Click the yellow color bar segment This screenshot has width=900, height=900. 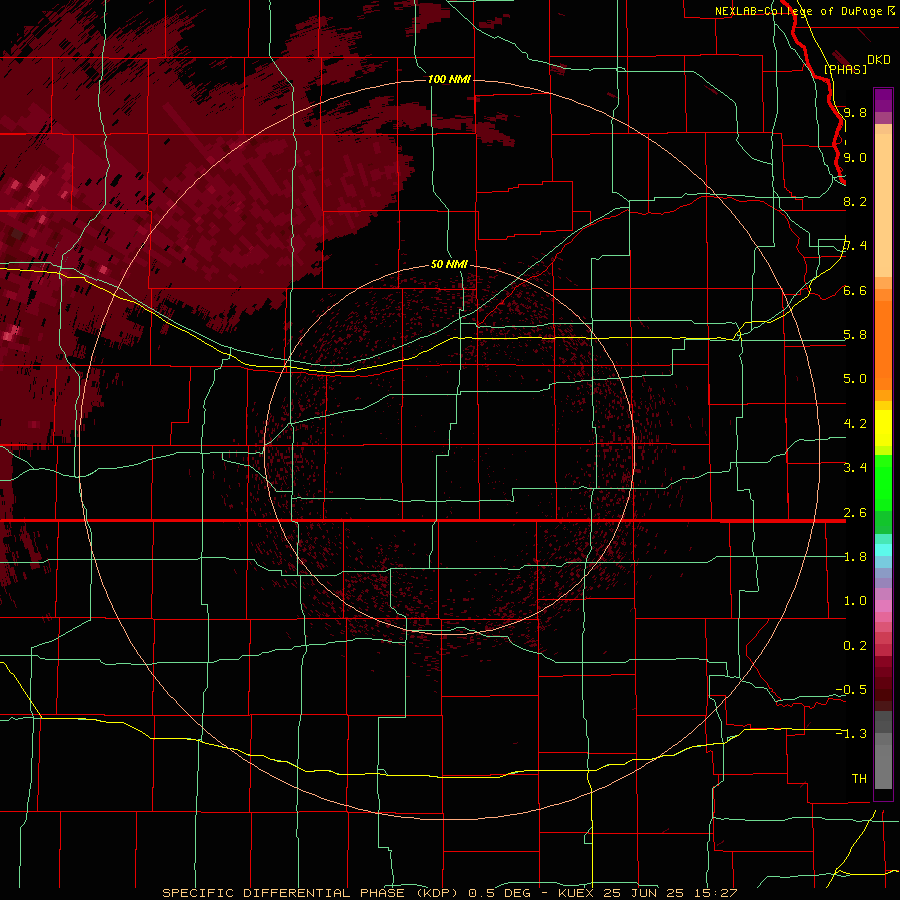click(x=883, y=428)
